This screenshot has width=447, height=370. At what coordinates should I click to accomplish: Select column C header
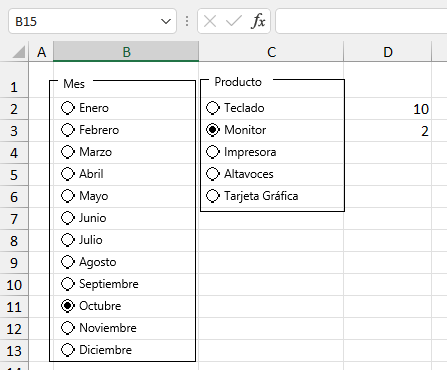pyautogui.click(x=271, y=52)
